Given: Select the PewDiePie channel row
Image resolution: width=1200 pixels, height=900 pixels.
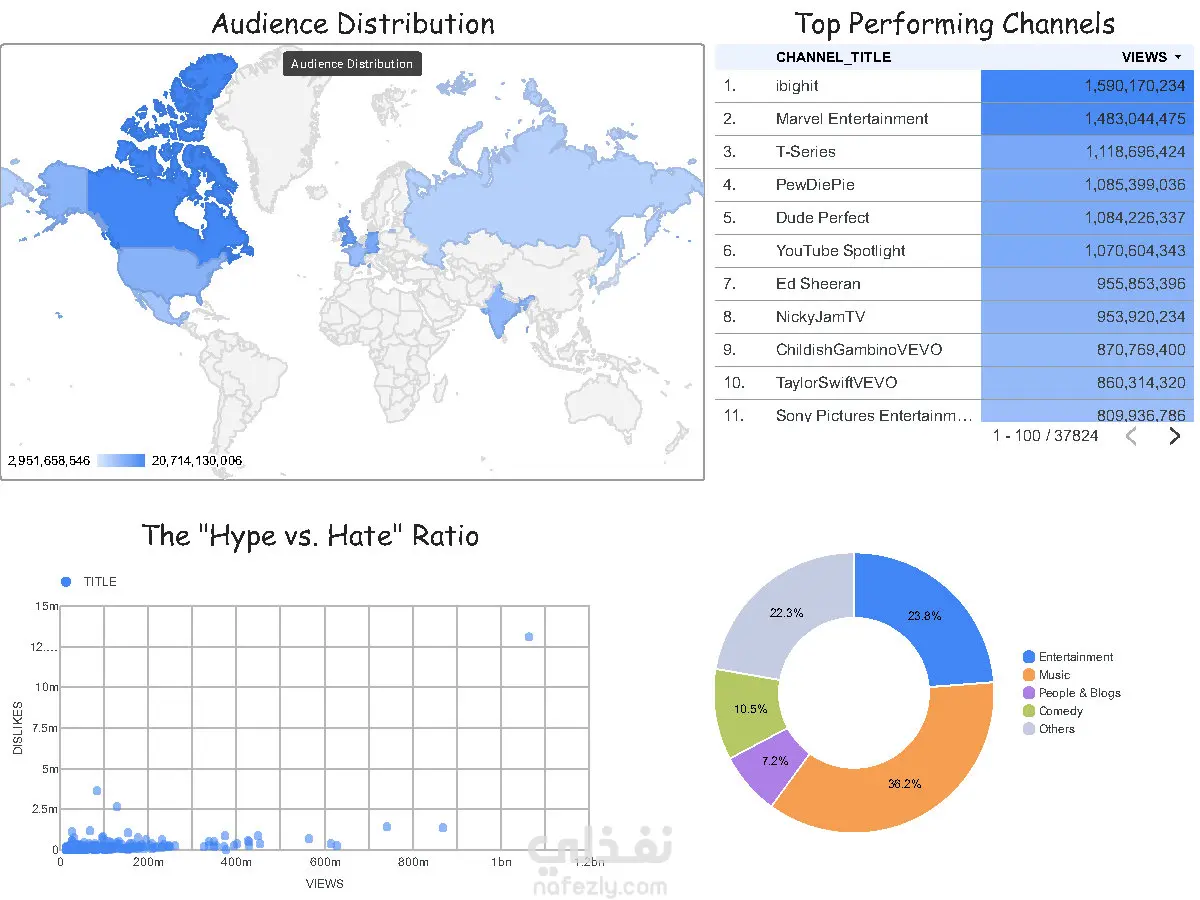Looking at the screenshot, I should 955,185.
